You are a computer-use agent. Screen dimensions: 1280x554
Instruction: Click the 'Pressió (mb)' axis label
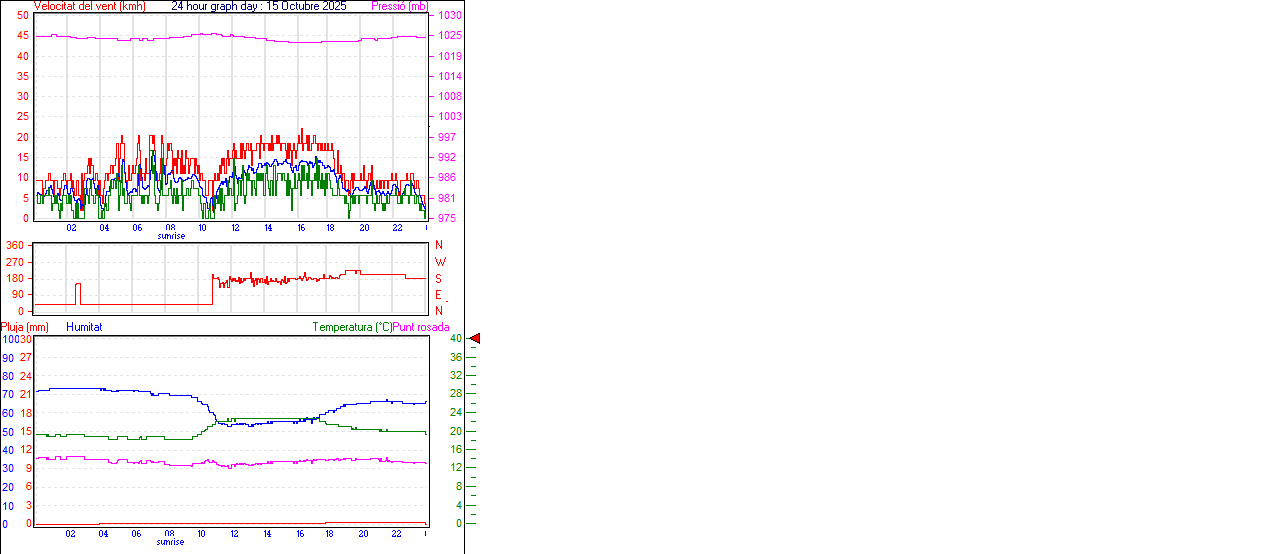[398, 6]
